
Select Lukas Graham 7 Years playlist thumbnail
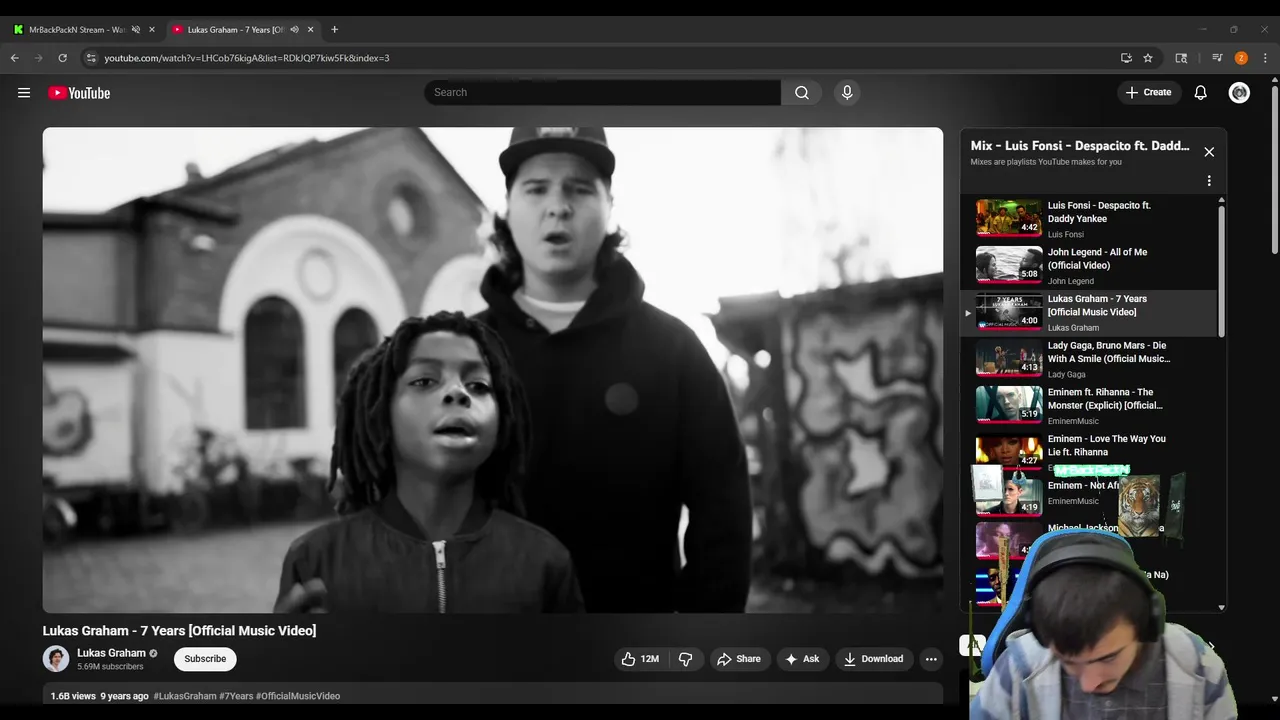[x=1009, y=311]
